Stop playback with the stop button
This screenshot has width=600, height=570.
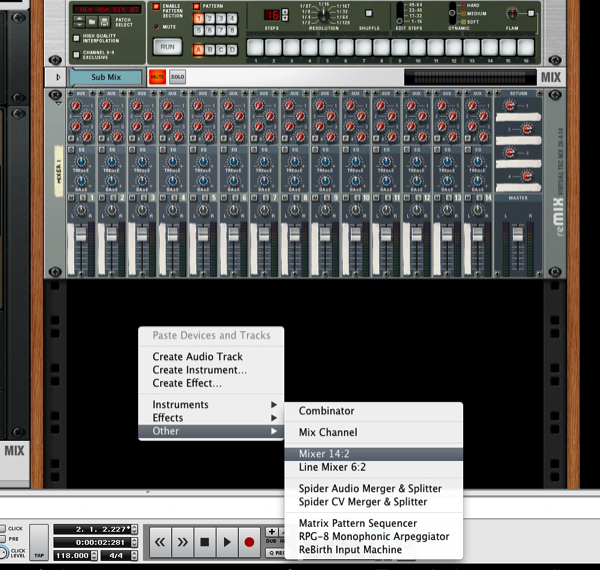[x=204, y=542]
